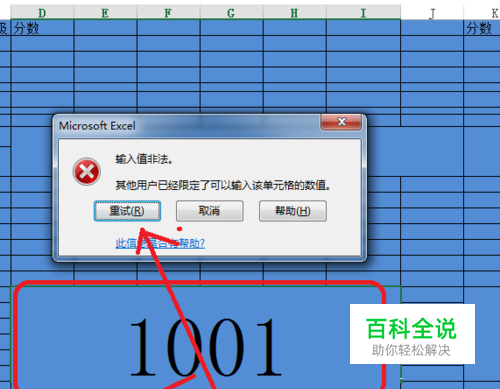Screen dimensions: 500x389
Task: Click the red error icon in dialog
Action: (87, 172)
